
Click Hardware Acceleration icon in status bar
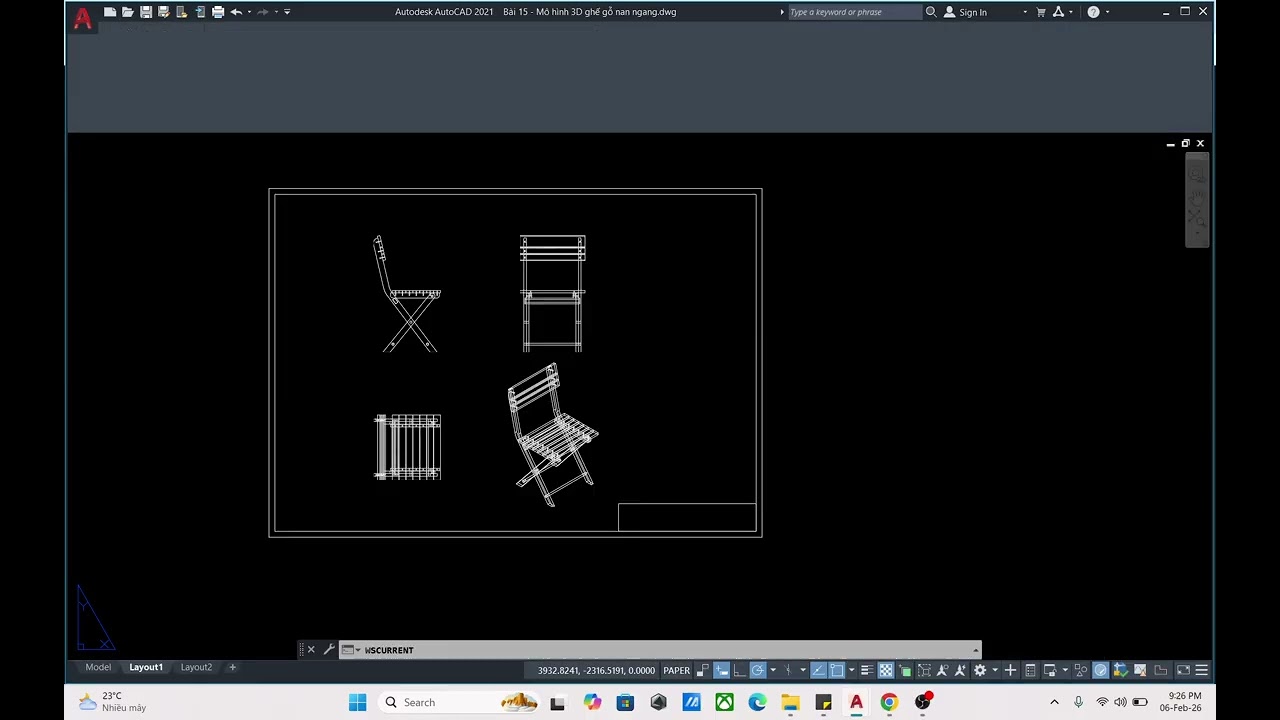click(x=1101, y=670)
